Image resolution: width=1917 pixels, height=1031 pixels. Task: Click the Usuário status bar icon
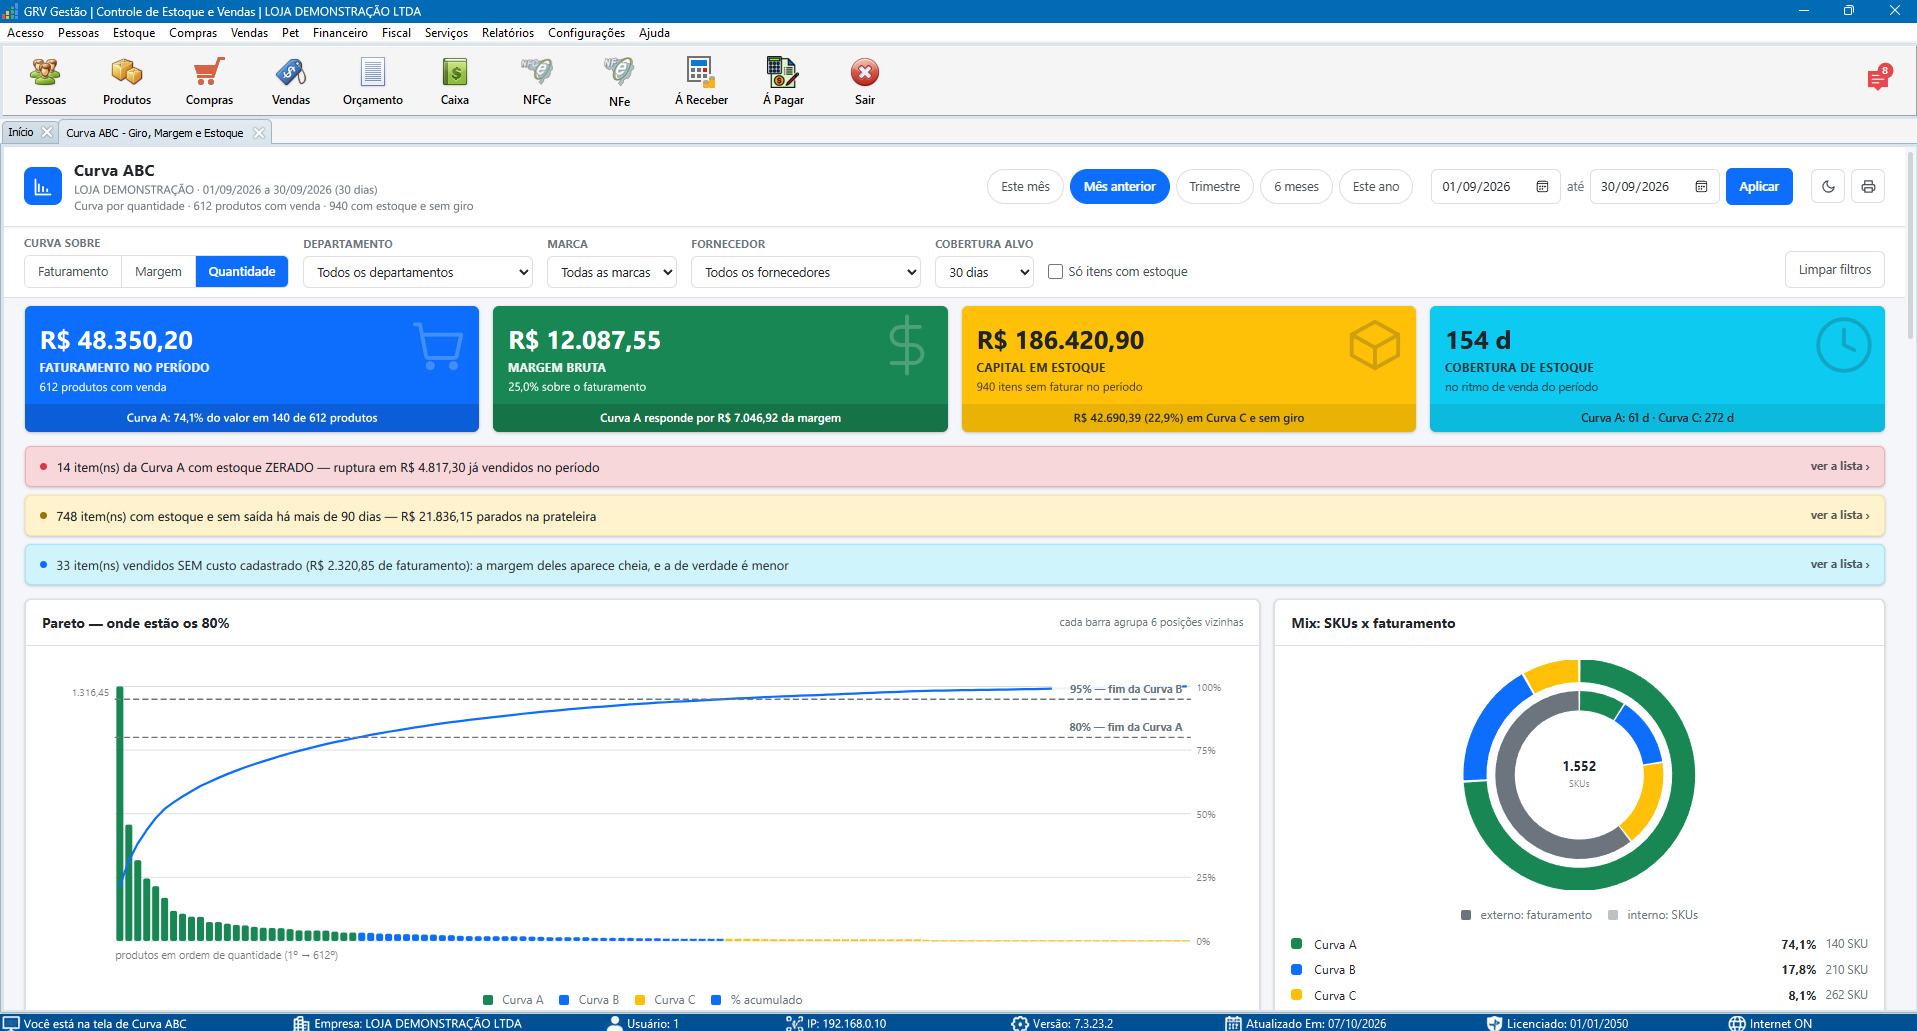(x=615, y=1023)
